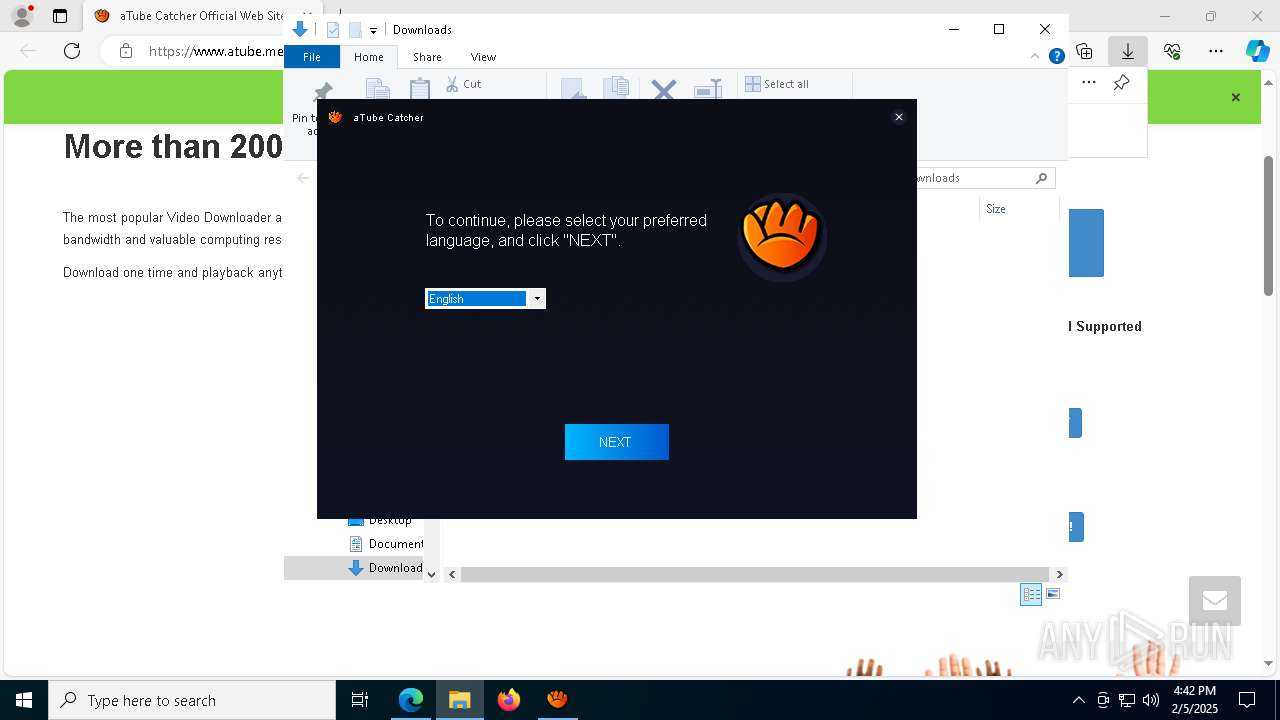Screen dimensions: 1280x720
Task: Click the aTube Catcher flame logo image
Action: point(782,237)
